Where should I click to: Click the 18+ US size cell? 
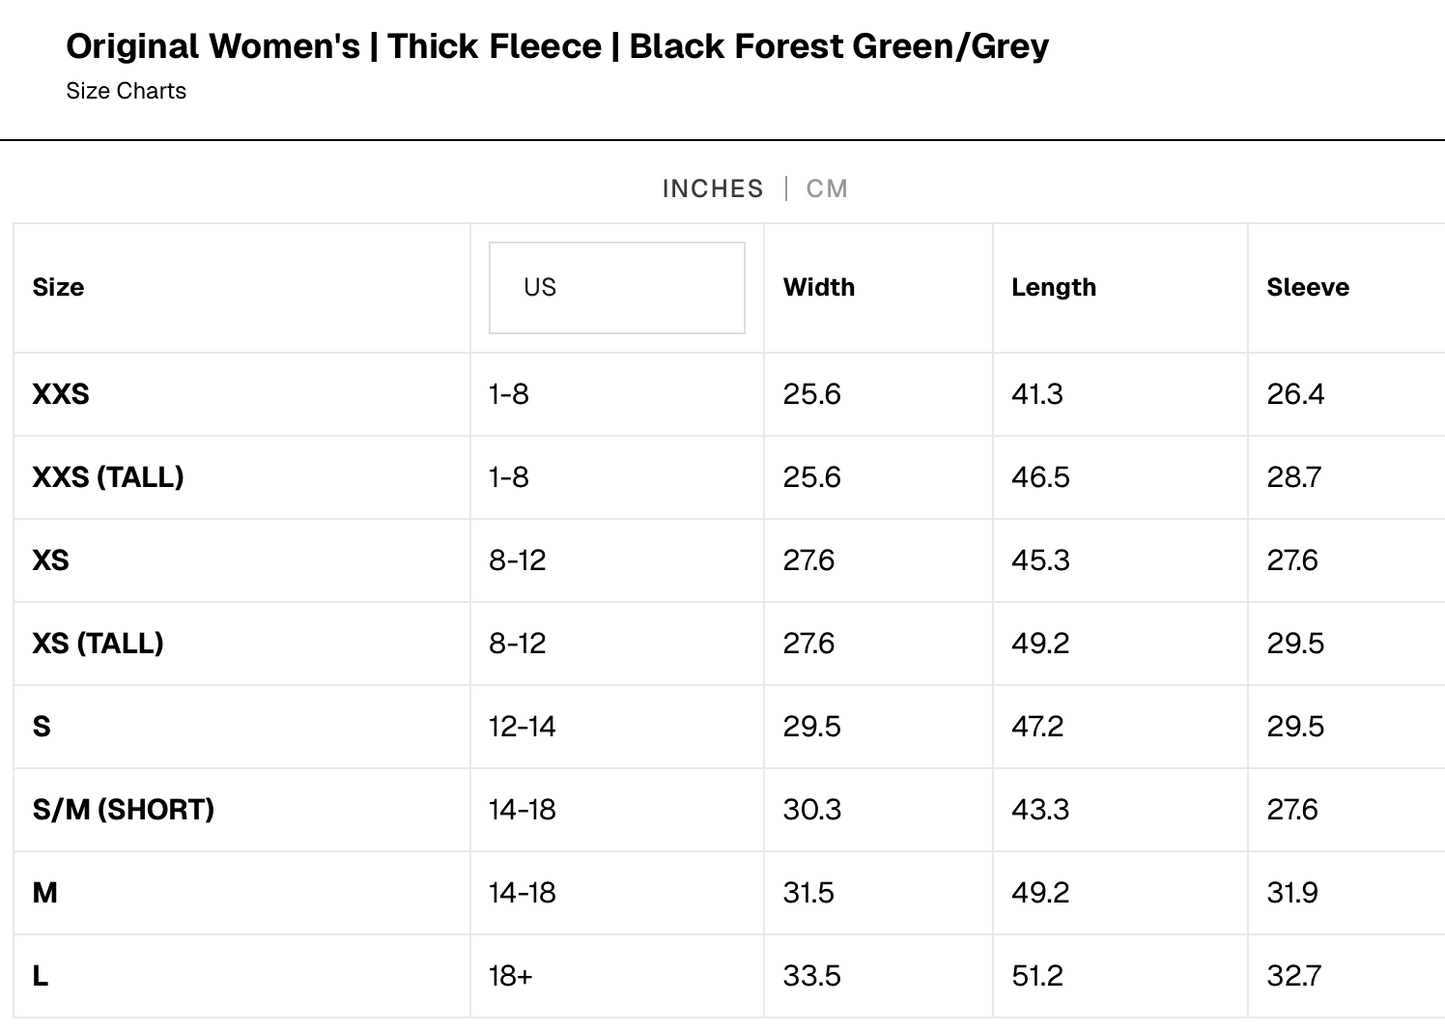pyautogui.click(x=510, y=975)
